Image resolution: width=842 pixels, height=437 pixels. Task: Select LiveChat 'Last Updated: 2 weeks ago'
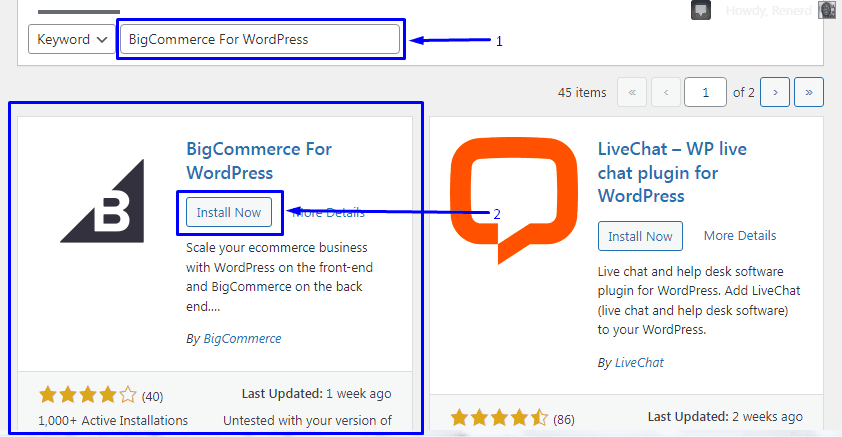click(725, 417)
